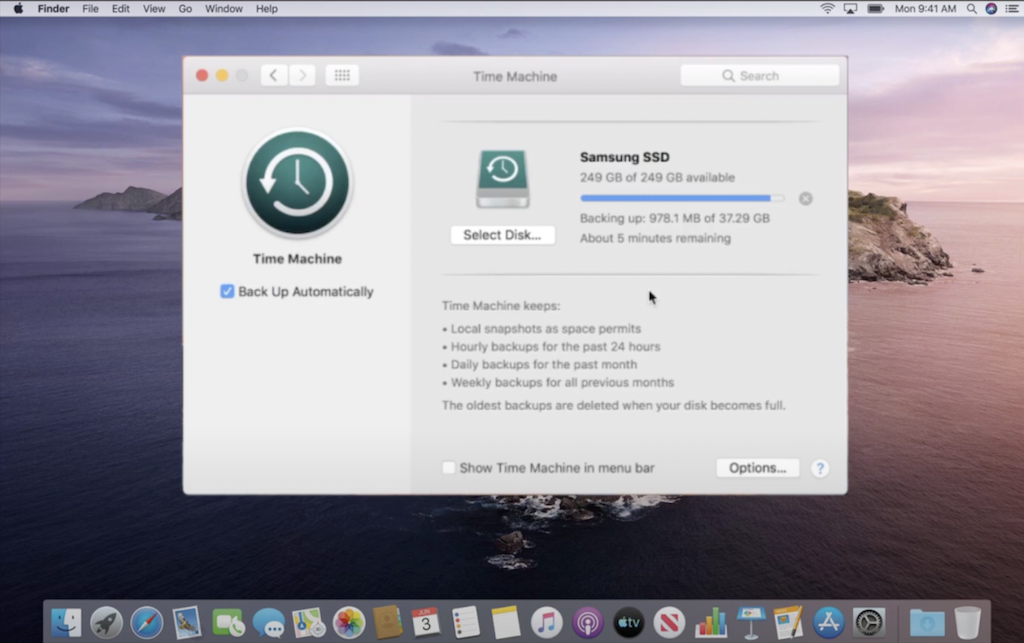Viewport: 1024px width, 643px height.
Task: Click '249 GB of 249 GB available' text
Action: coord(657,178)
